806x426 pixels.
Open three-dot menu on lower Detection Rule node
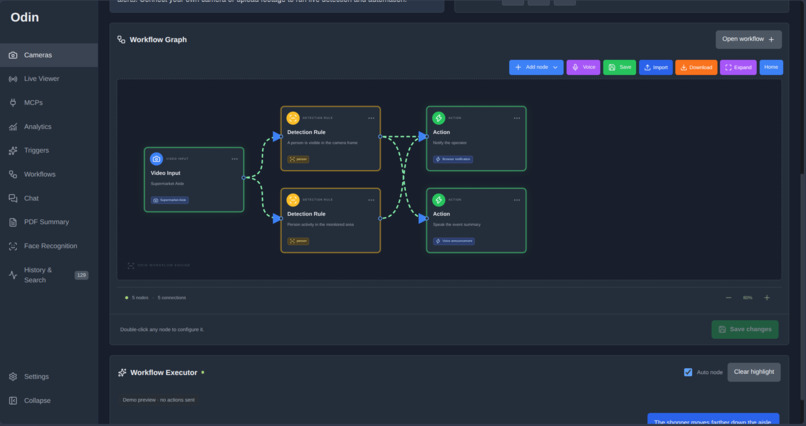coord(371,200)
